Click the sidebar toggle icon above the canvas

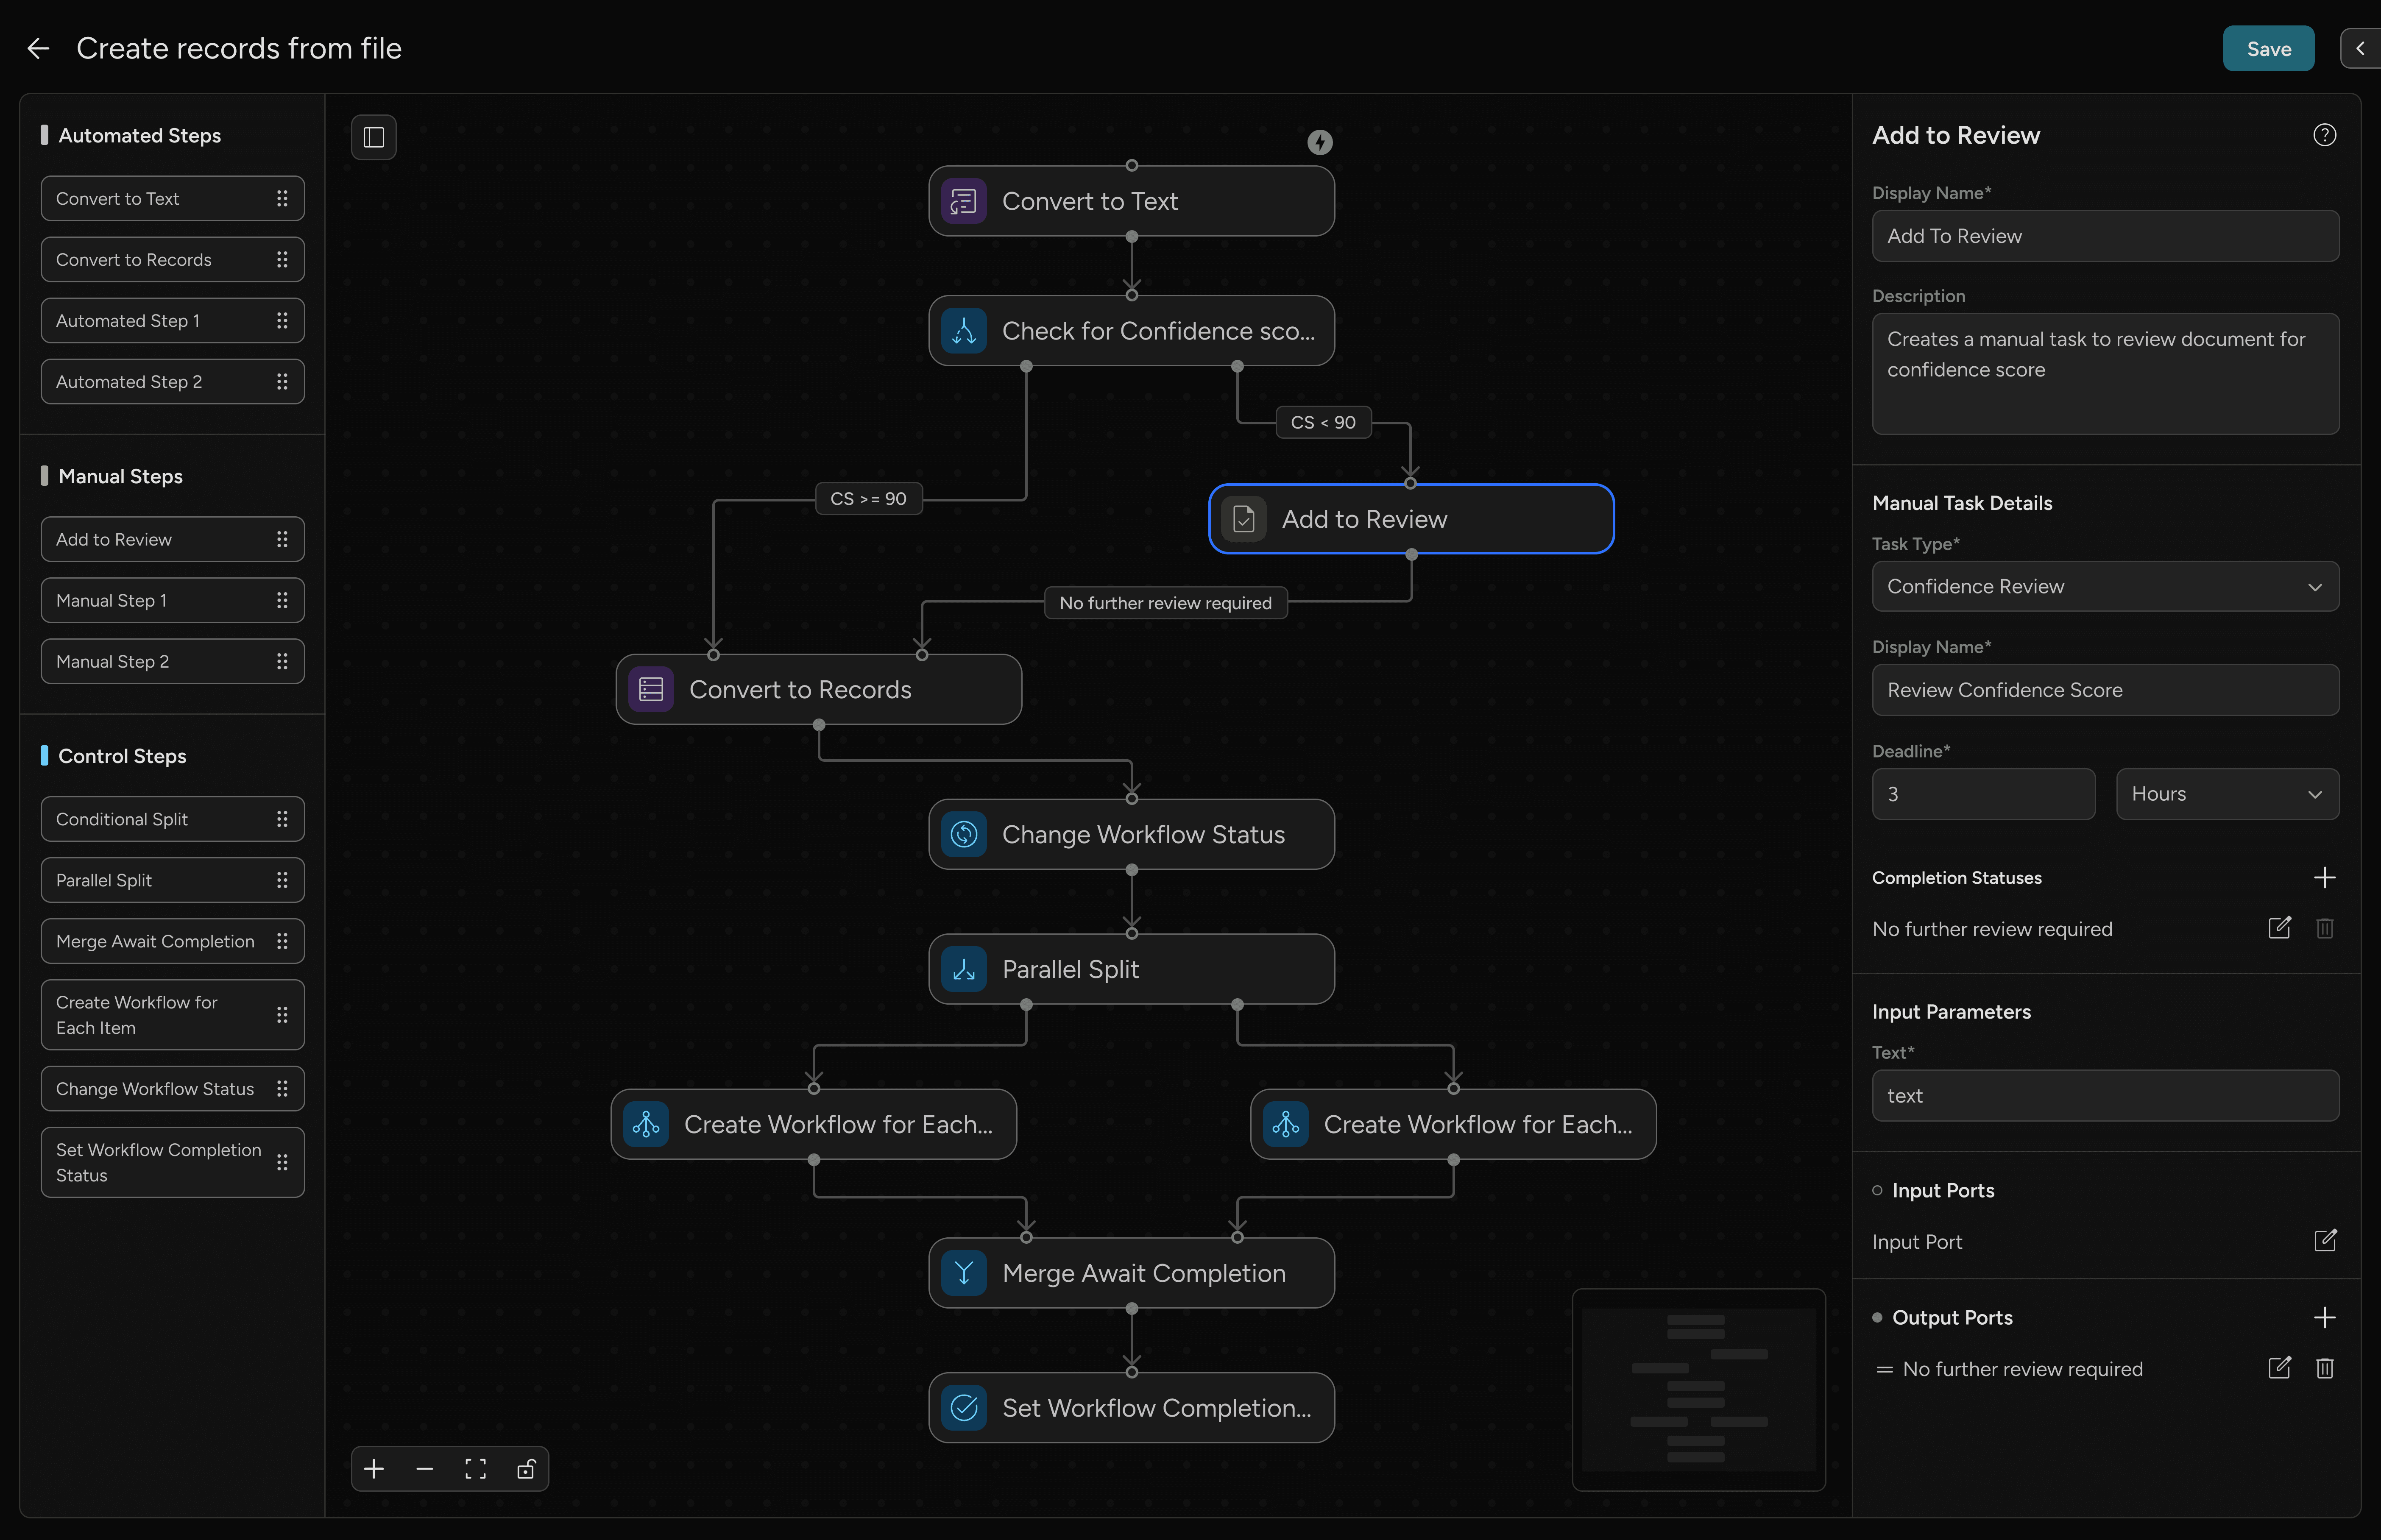[x=373, y=137]
